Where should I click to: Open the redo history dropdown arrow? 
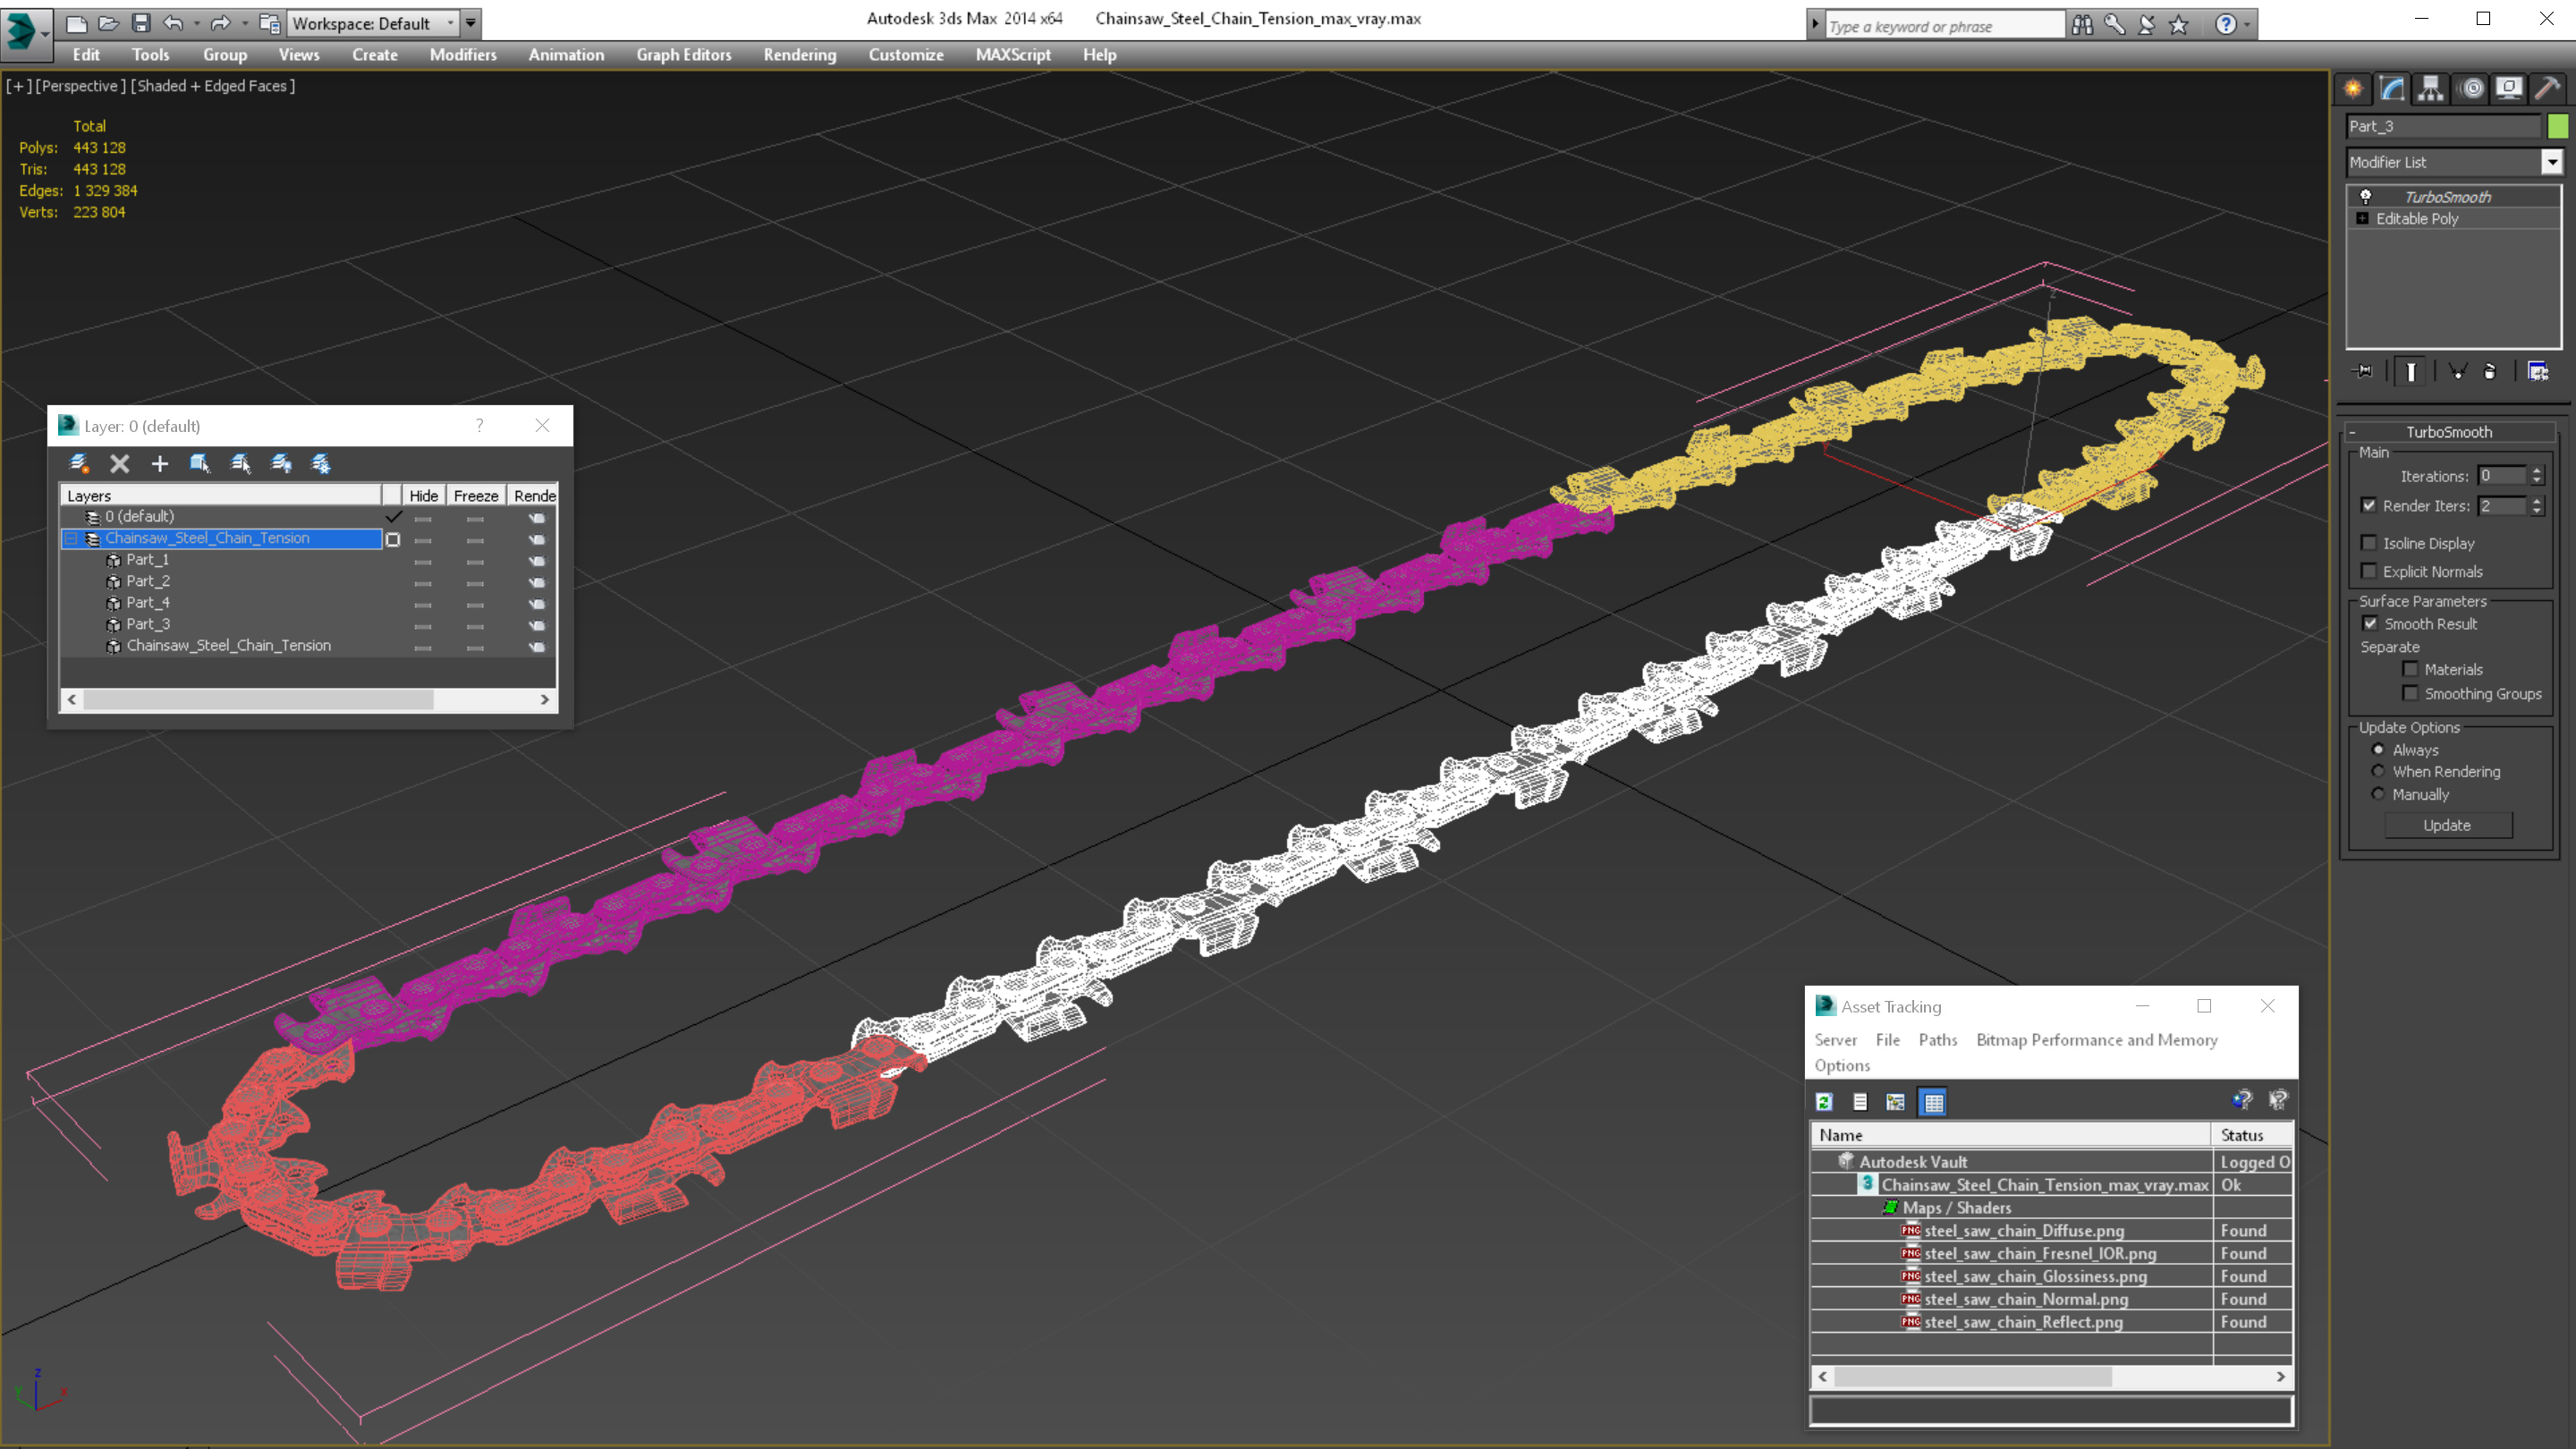pyautogui.click(x=244, y=23)
